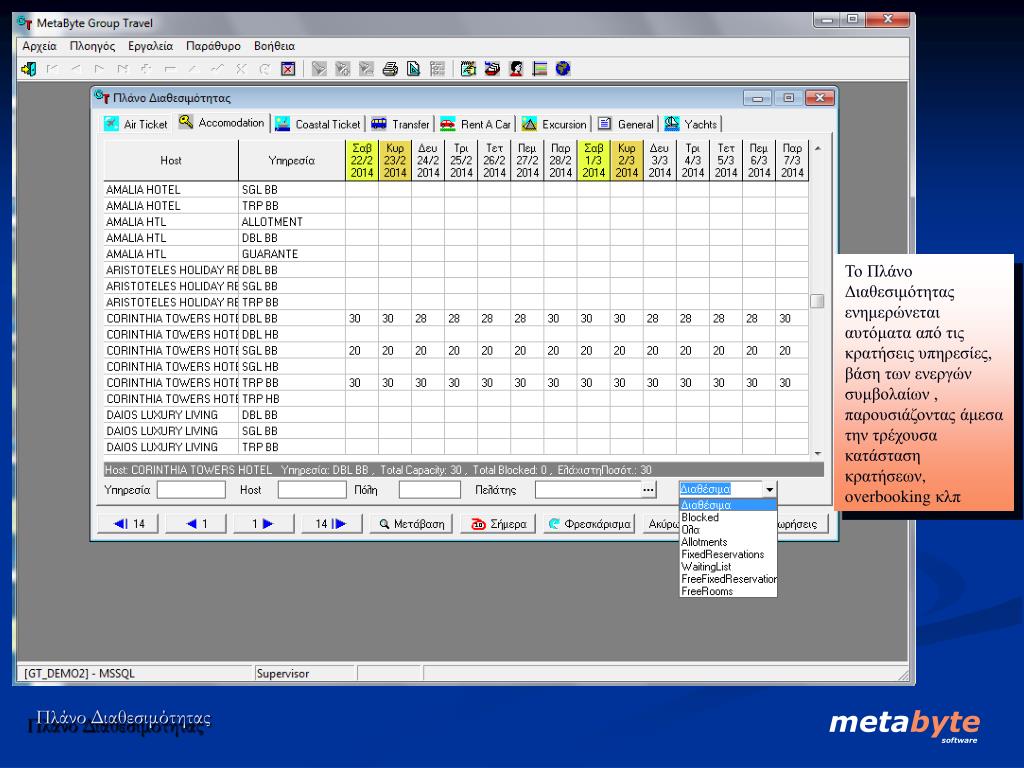This screenshot has width=1024, height=768.
Task: Open the Αρχεία menu
Action: (39, 46)
